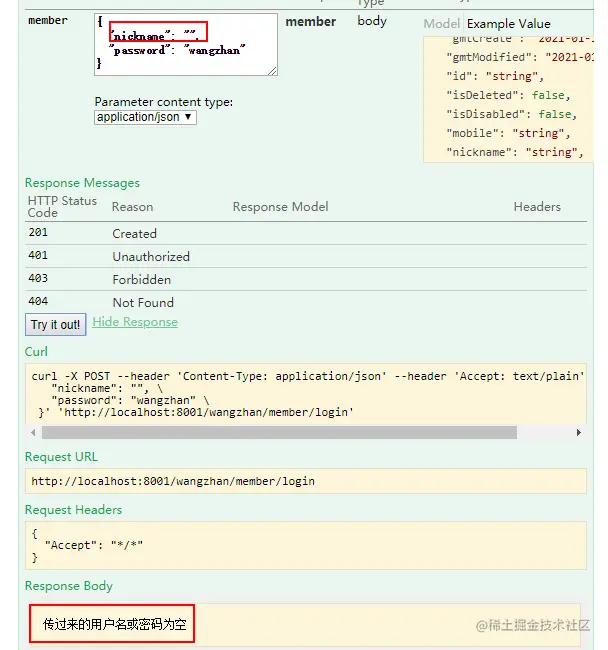The image size is (608, 650).
Task: Open the Parameter content type dropdown
Action: click(145, 117)
